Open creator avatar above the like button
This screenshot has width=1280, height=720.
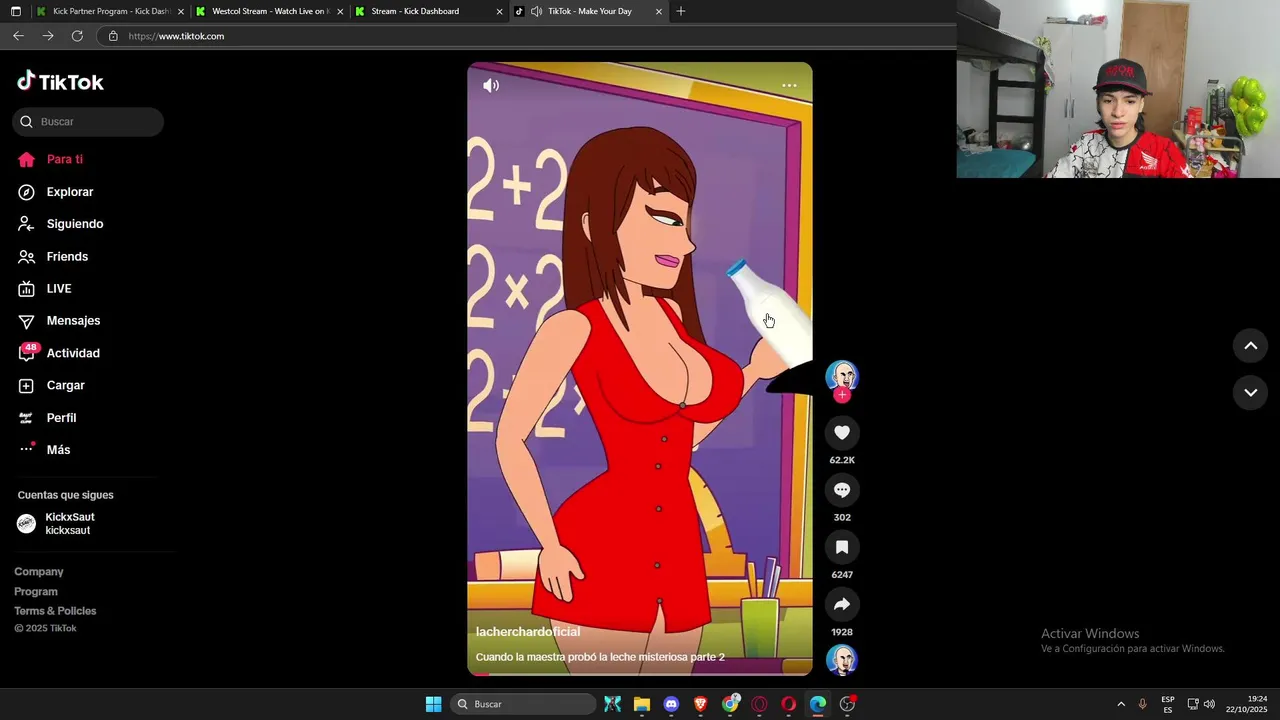click(842, 376)
